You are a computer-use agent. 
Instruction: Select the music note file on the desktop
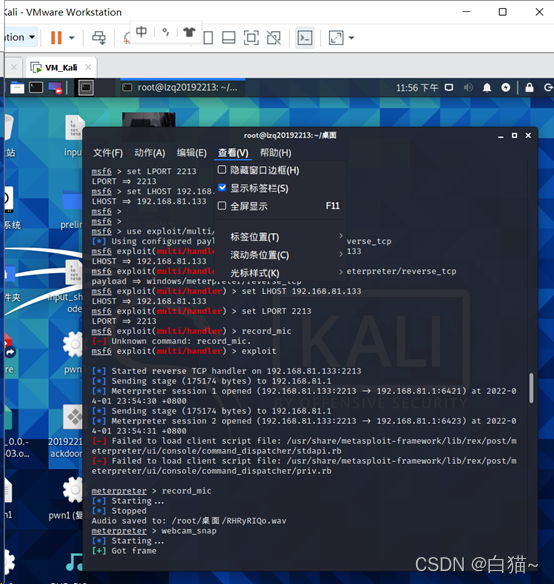pos(75,562)
